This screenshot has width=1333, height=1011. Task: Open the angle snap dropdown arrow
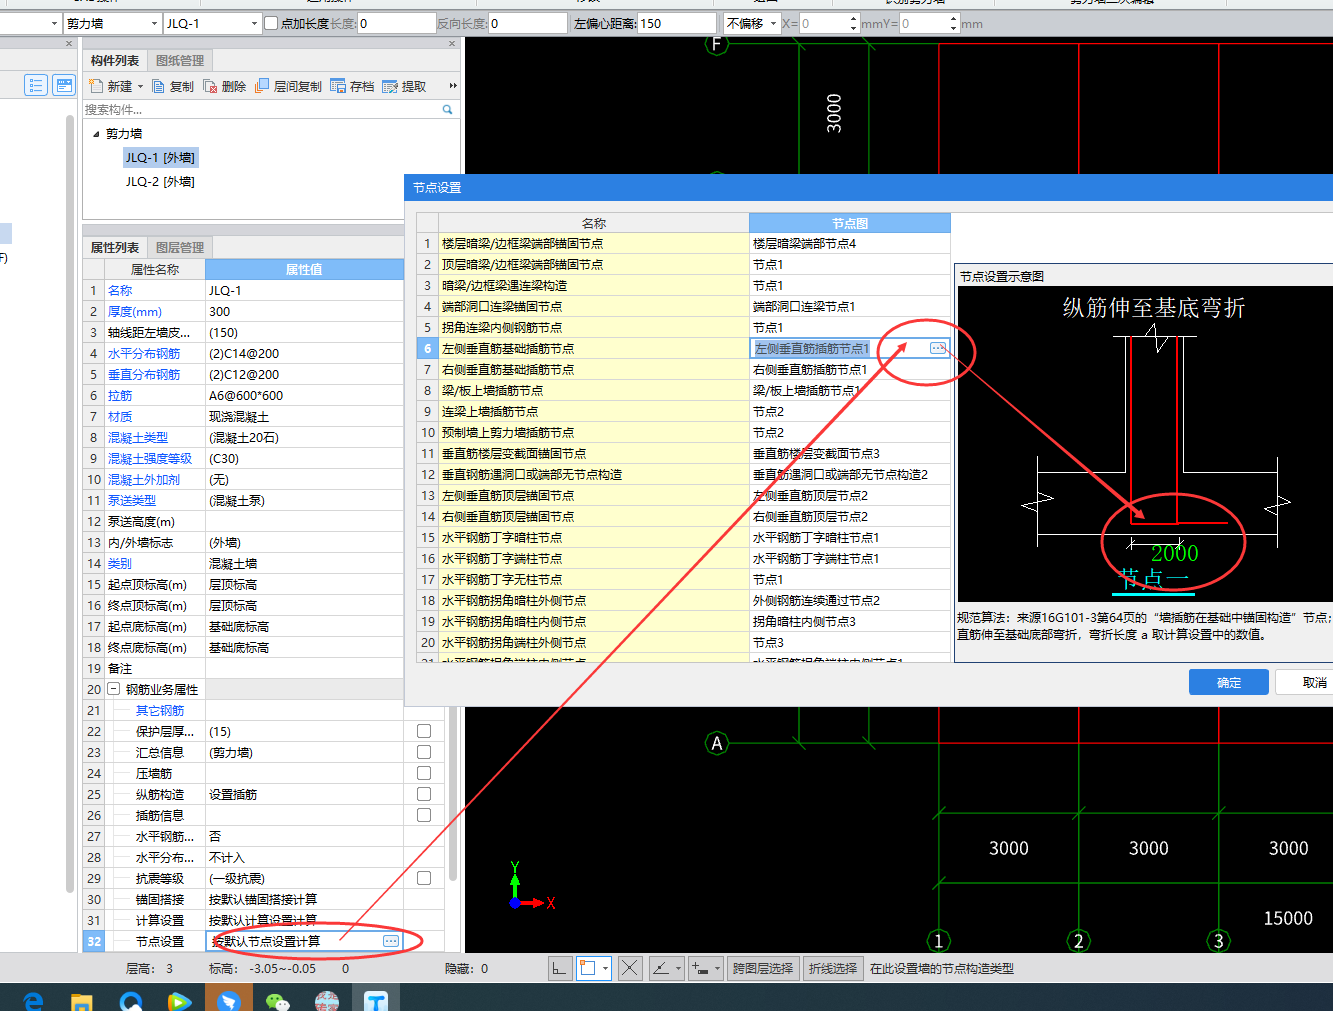tap(678, 968)
